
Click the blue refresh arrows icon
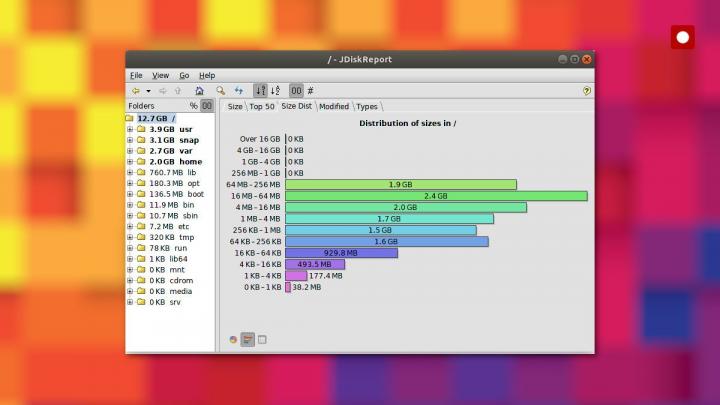tap(239, 90)
